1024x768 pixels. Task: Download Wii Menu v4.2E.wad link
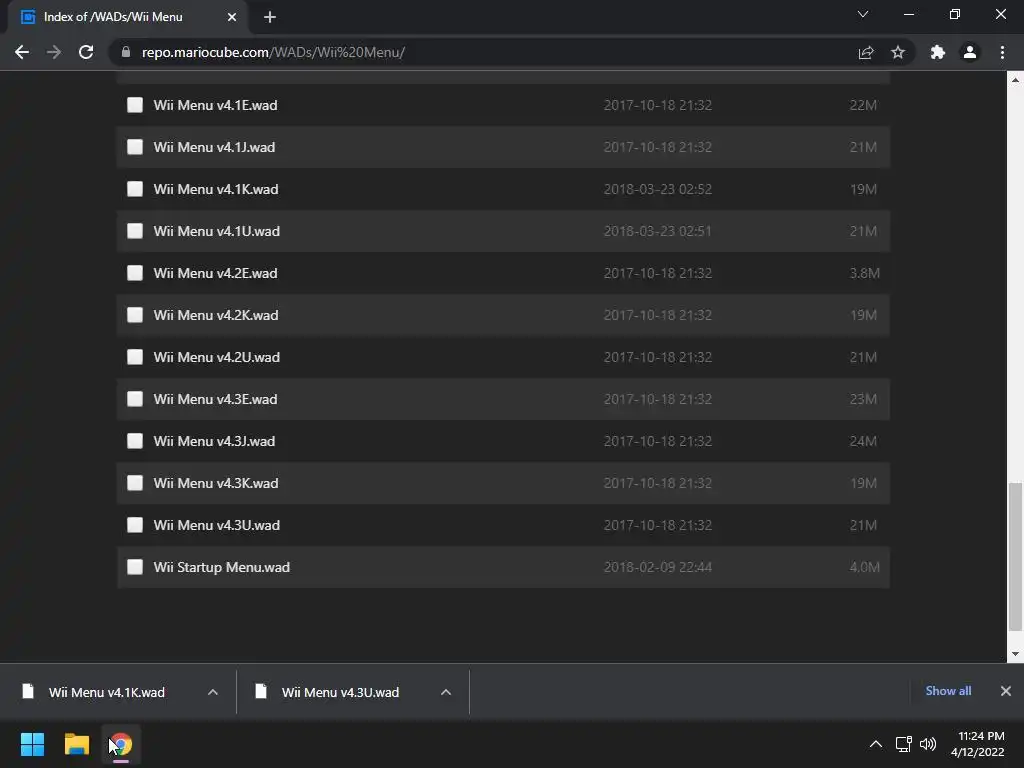tap(216, 273)
